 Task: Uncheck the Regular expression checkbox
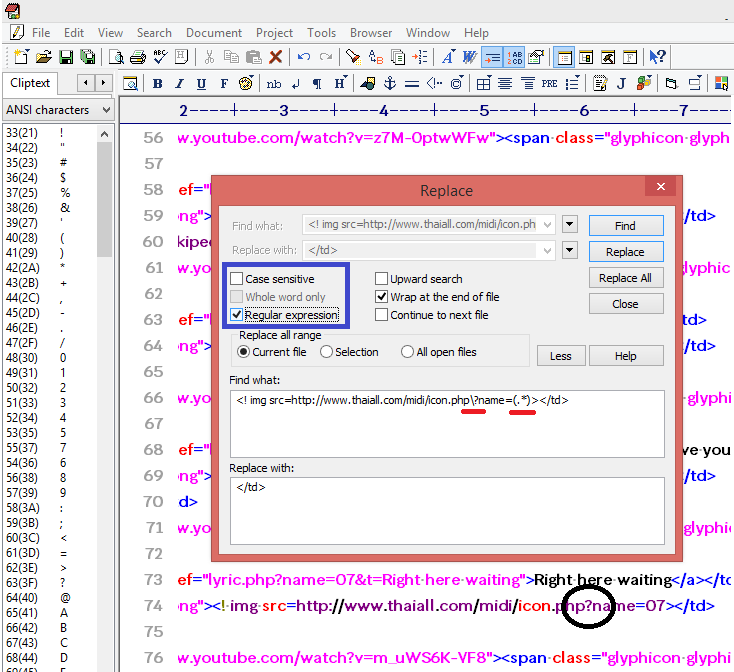click(236, 315)
